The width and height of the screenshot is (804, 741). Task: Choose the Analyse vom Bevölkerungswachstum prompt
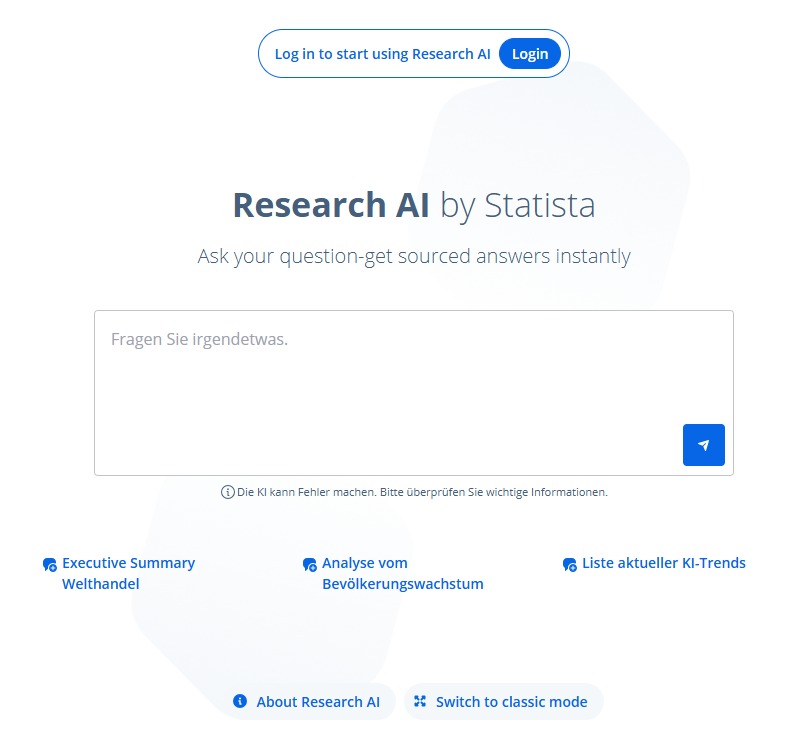pos(402,573)
